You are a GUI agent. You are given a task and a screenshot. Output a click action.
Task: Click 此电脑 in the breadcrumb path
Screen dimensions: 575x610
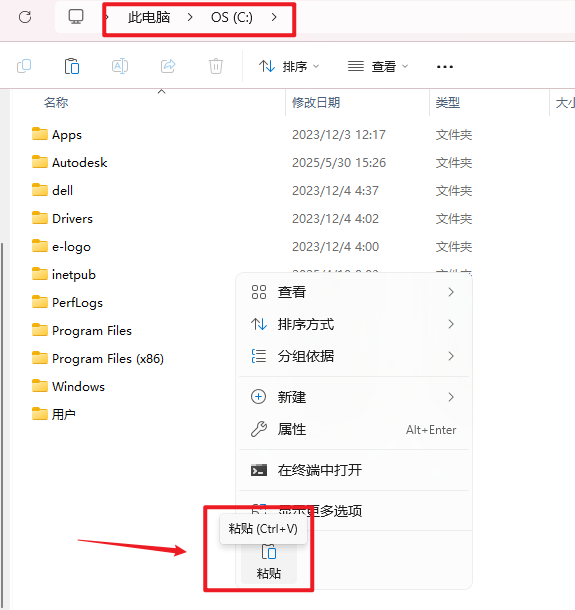149,18
